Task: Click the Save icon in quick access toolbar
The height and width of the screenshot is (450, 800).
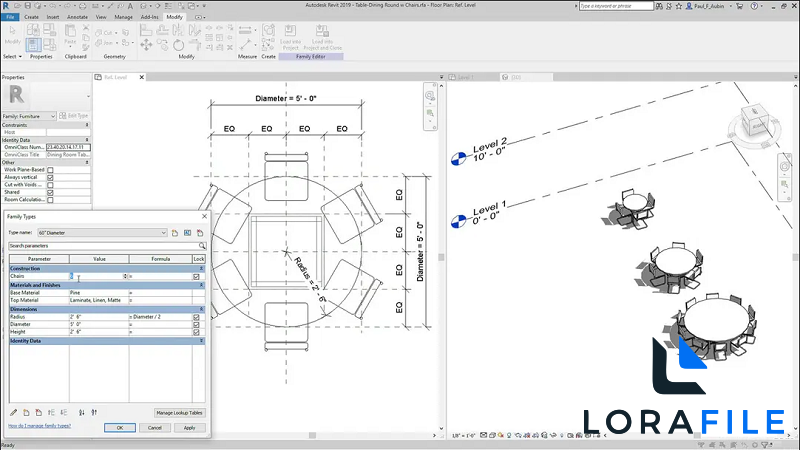Action: 28,6
